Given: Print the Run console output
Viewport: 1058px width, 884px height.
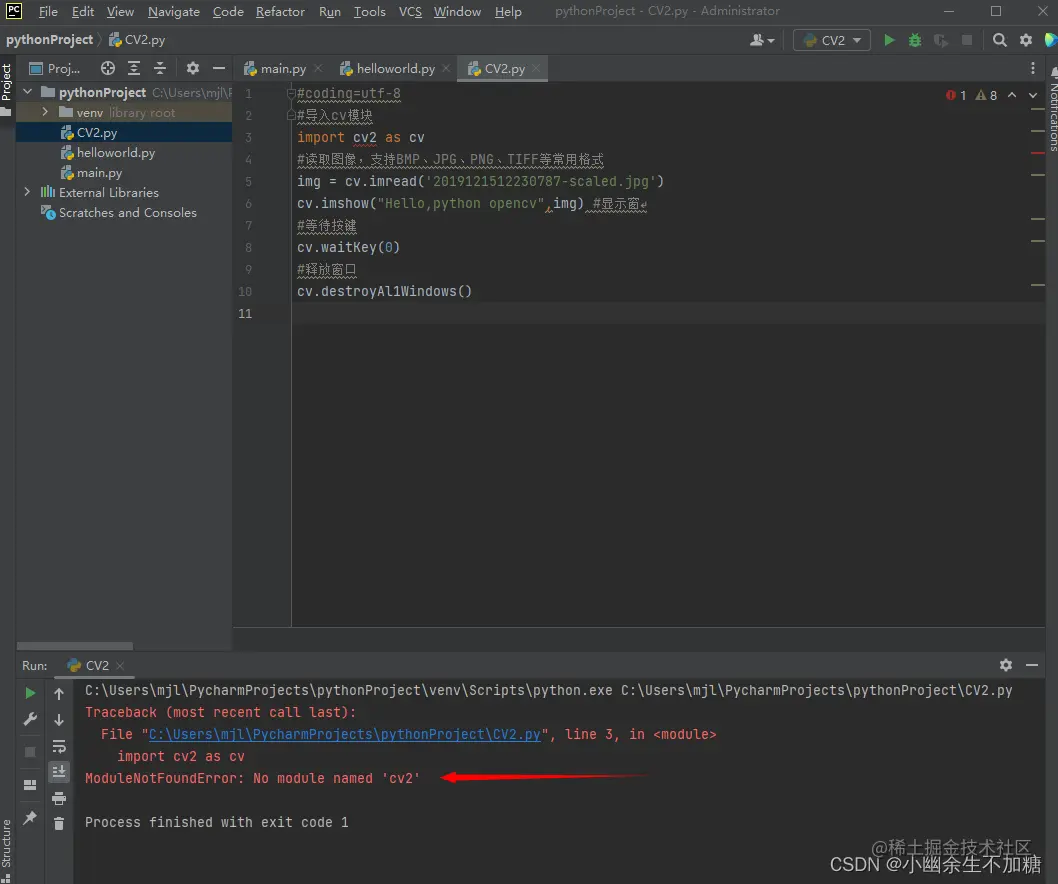Looking at the screenshot, I should tap(59, 798).
